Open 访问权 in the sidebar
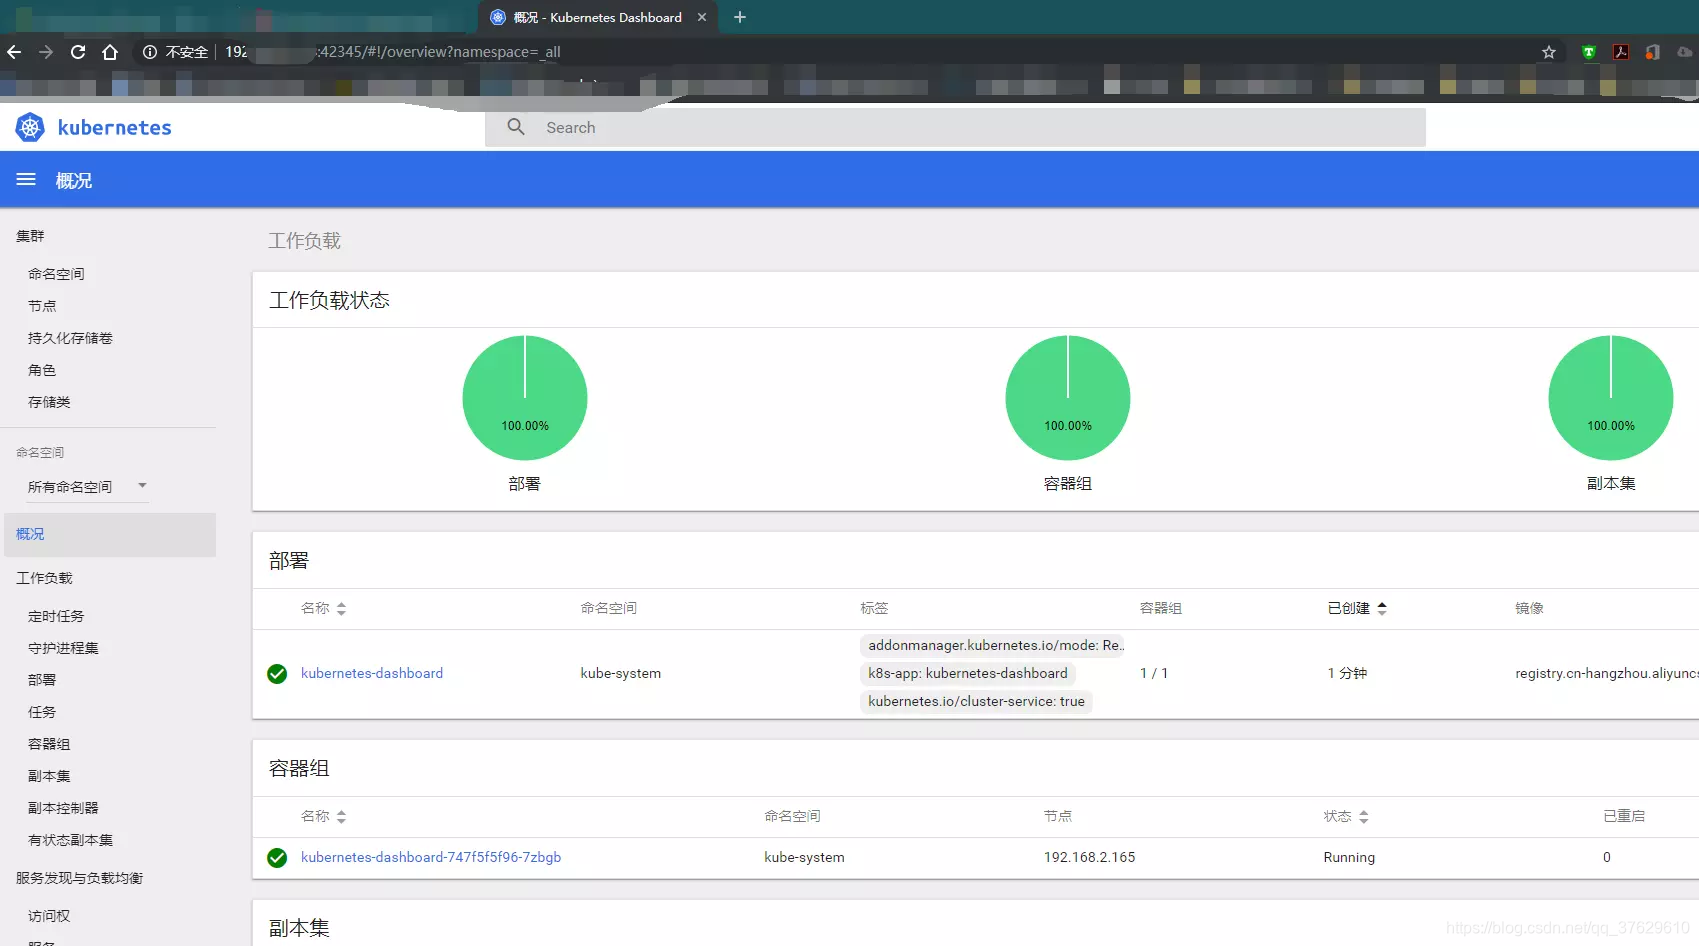The width and height of the screenshot is (1699, 946). [49, 916]
